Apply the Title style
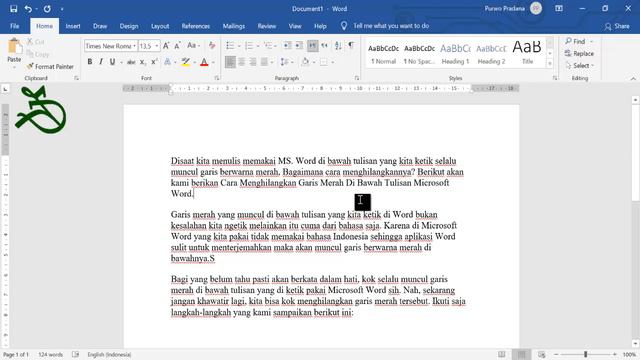The image size is (640, 360). point(527,53)
